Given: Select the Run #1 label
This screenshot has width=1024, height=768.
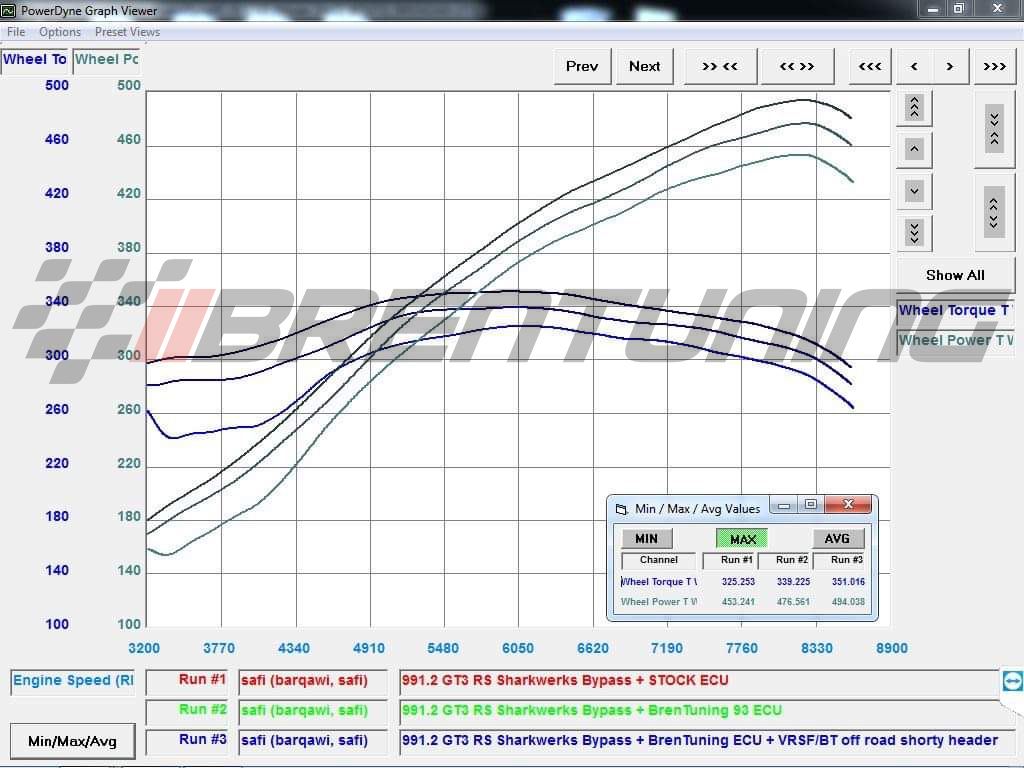Looking at the screenshot, I should point(187,681).
